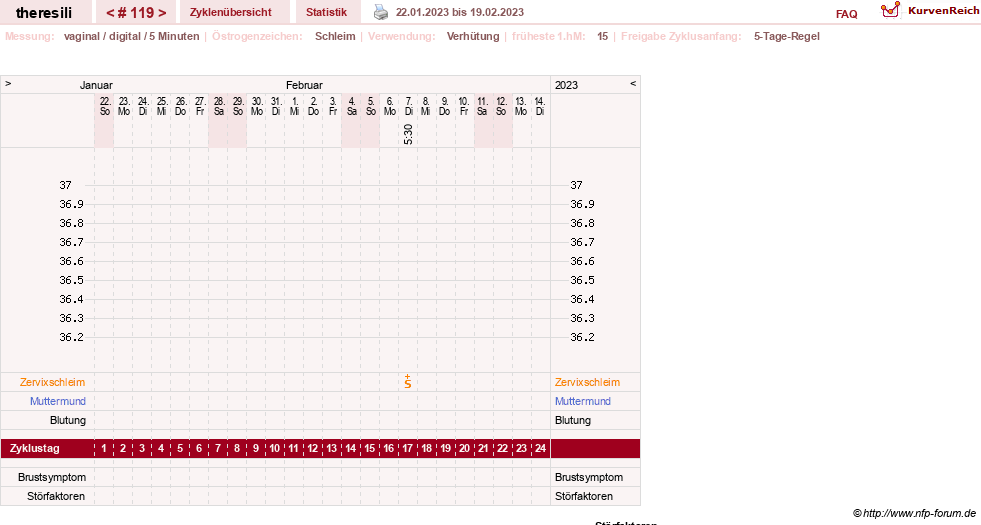
Task: Click date header 14. Di
Action: pyautogui.click(x=540, y=106)
